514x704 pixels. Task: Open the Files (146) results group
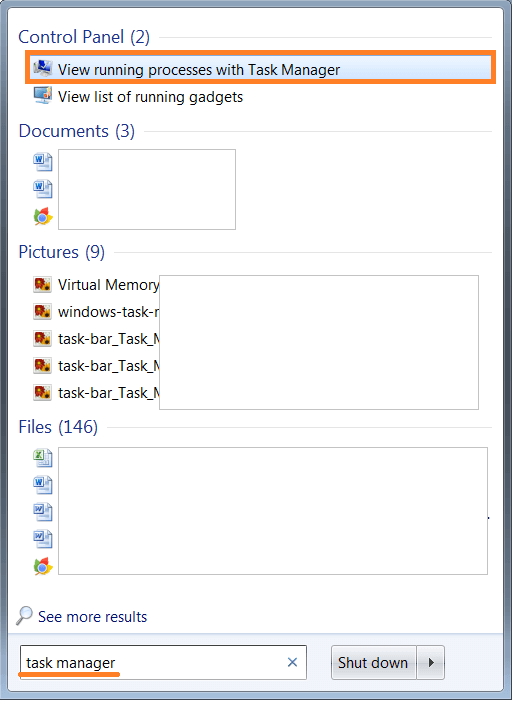pyautogui.click(x=58, y=427)
